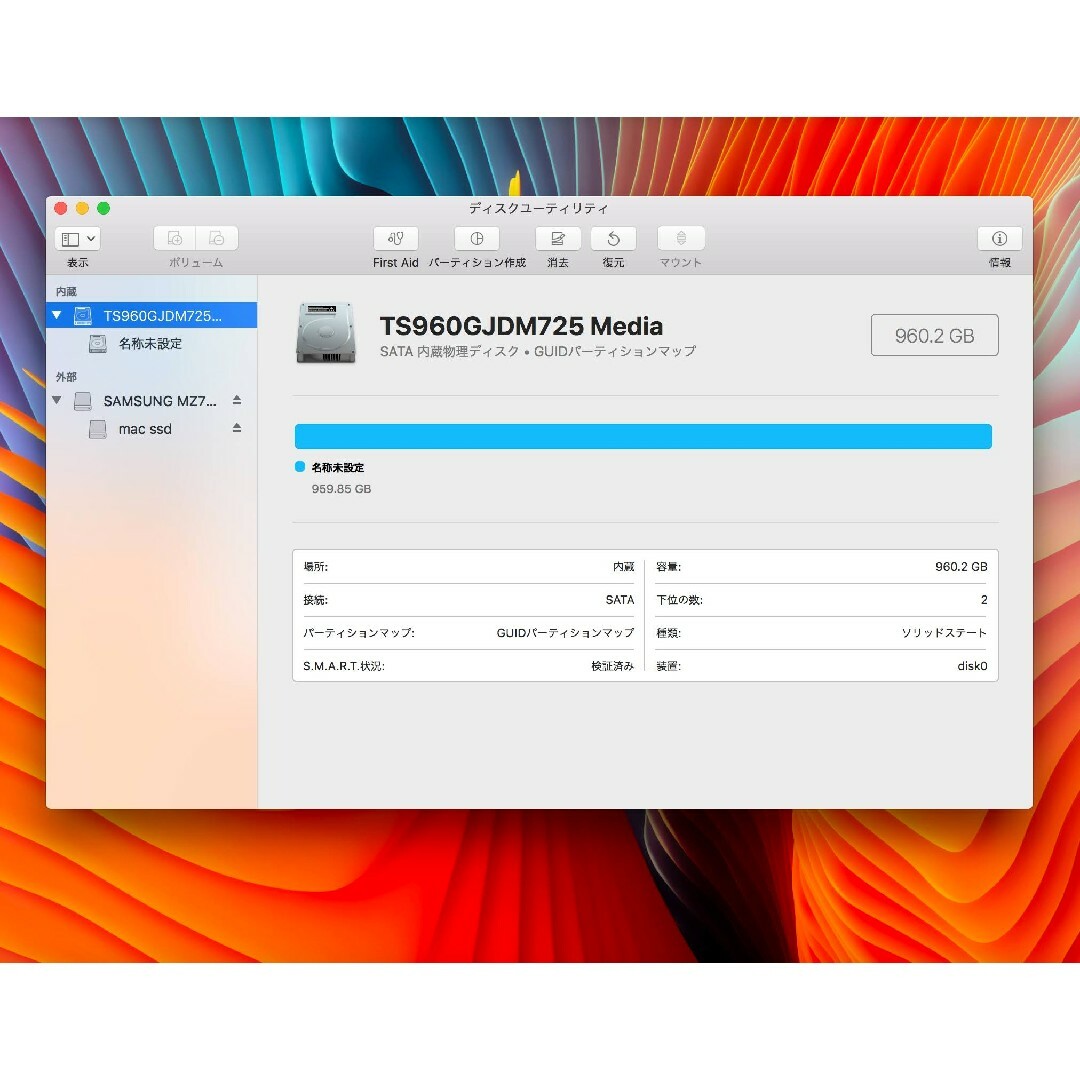Click the 表示 toolbar label
Viewport: 1080px width, 1080px height.
click(77, 262)
